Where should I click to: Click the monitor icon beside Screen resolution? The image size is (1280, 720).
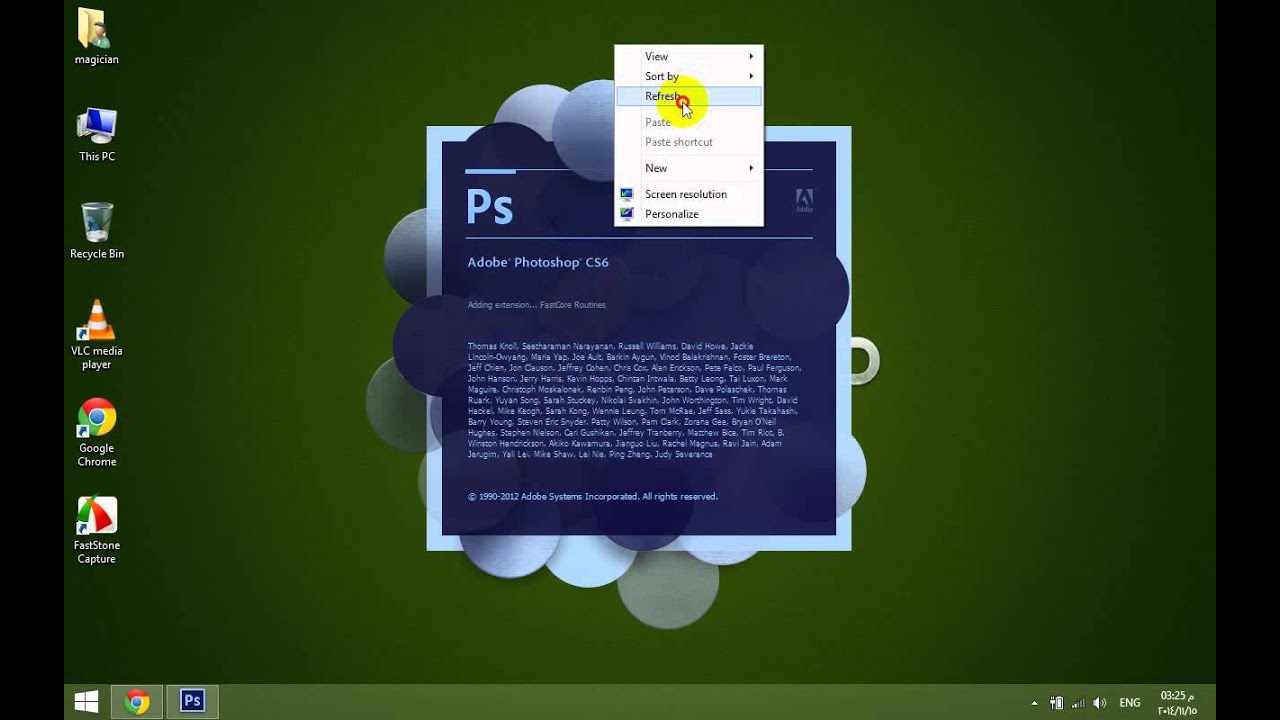point(627,194)
